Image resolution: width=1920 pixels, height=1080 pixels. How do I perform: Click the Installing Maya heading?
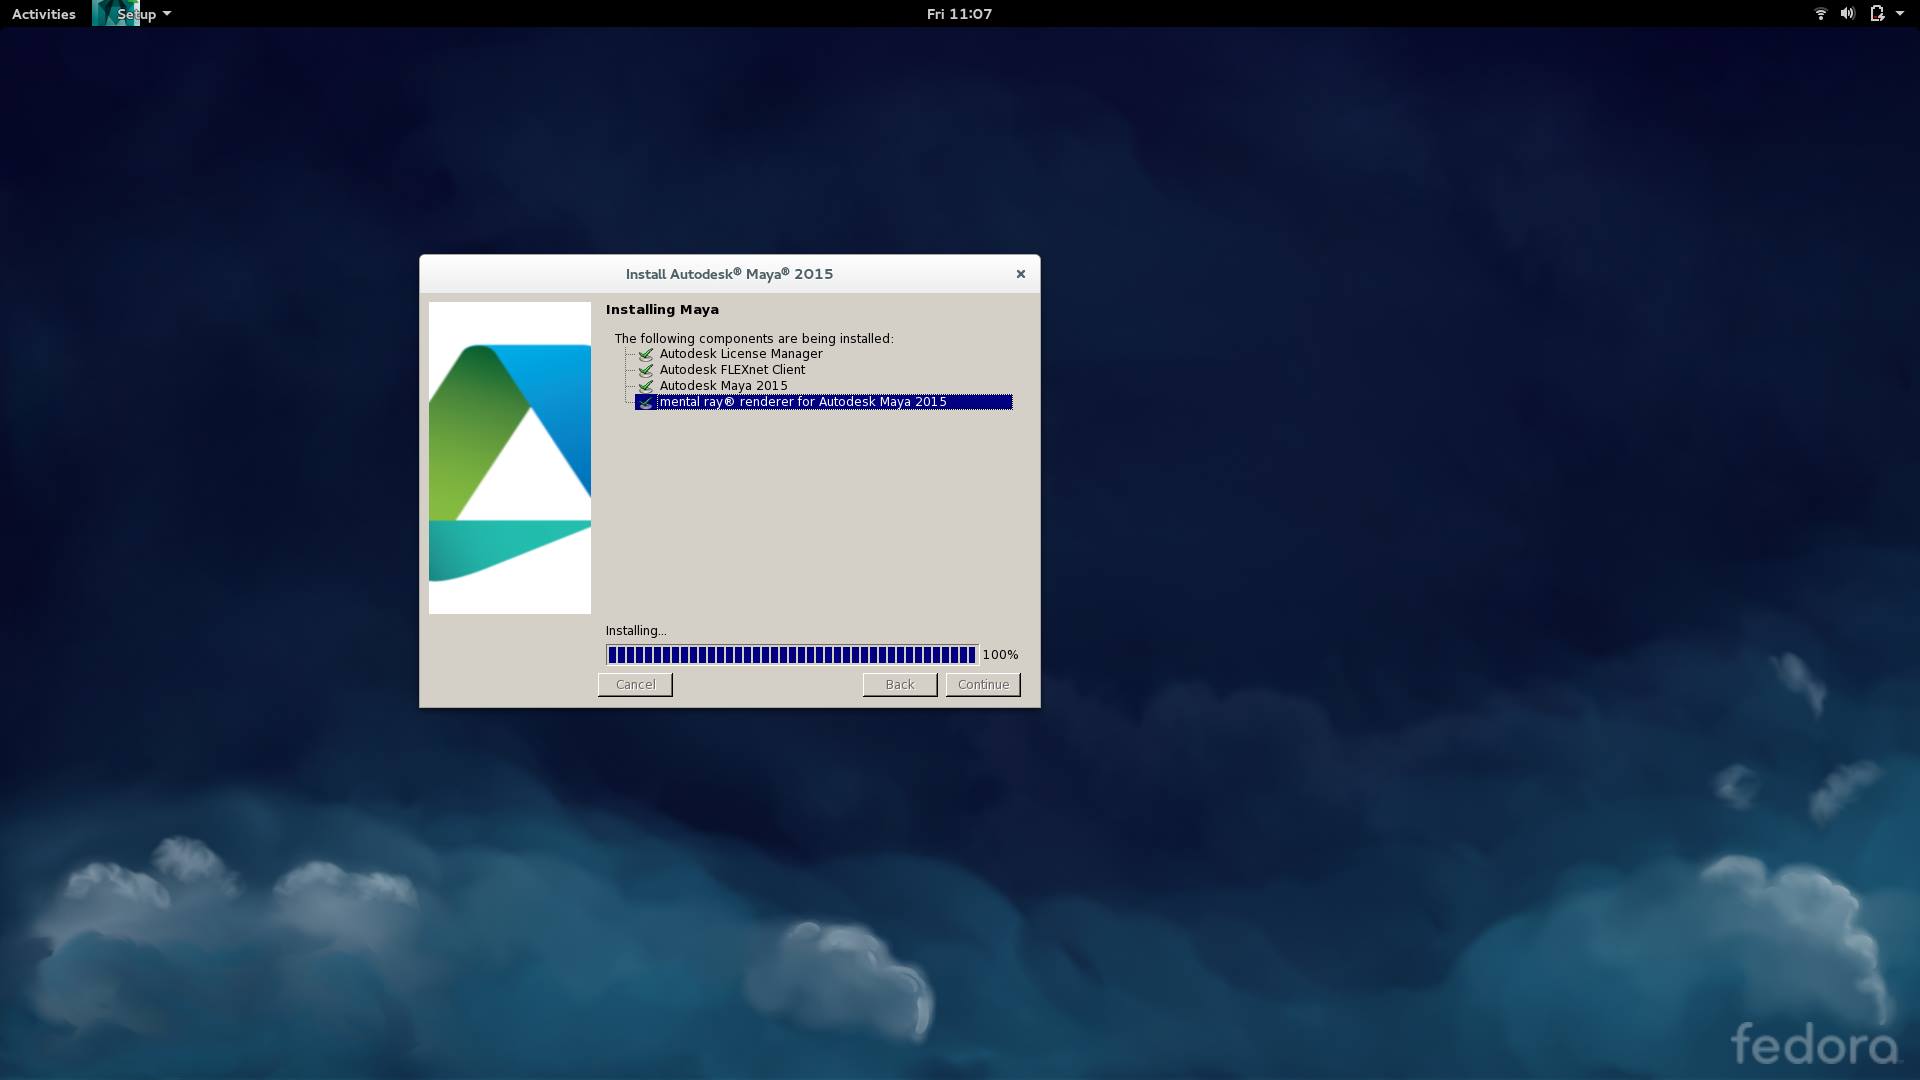click(662, 310)
